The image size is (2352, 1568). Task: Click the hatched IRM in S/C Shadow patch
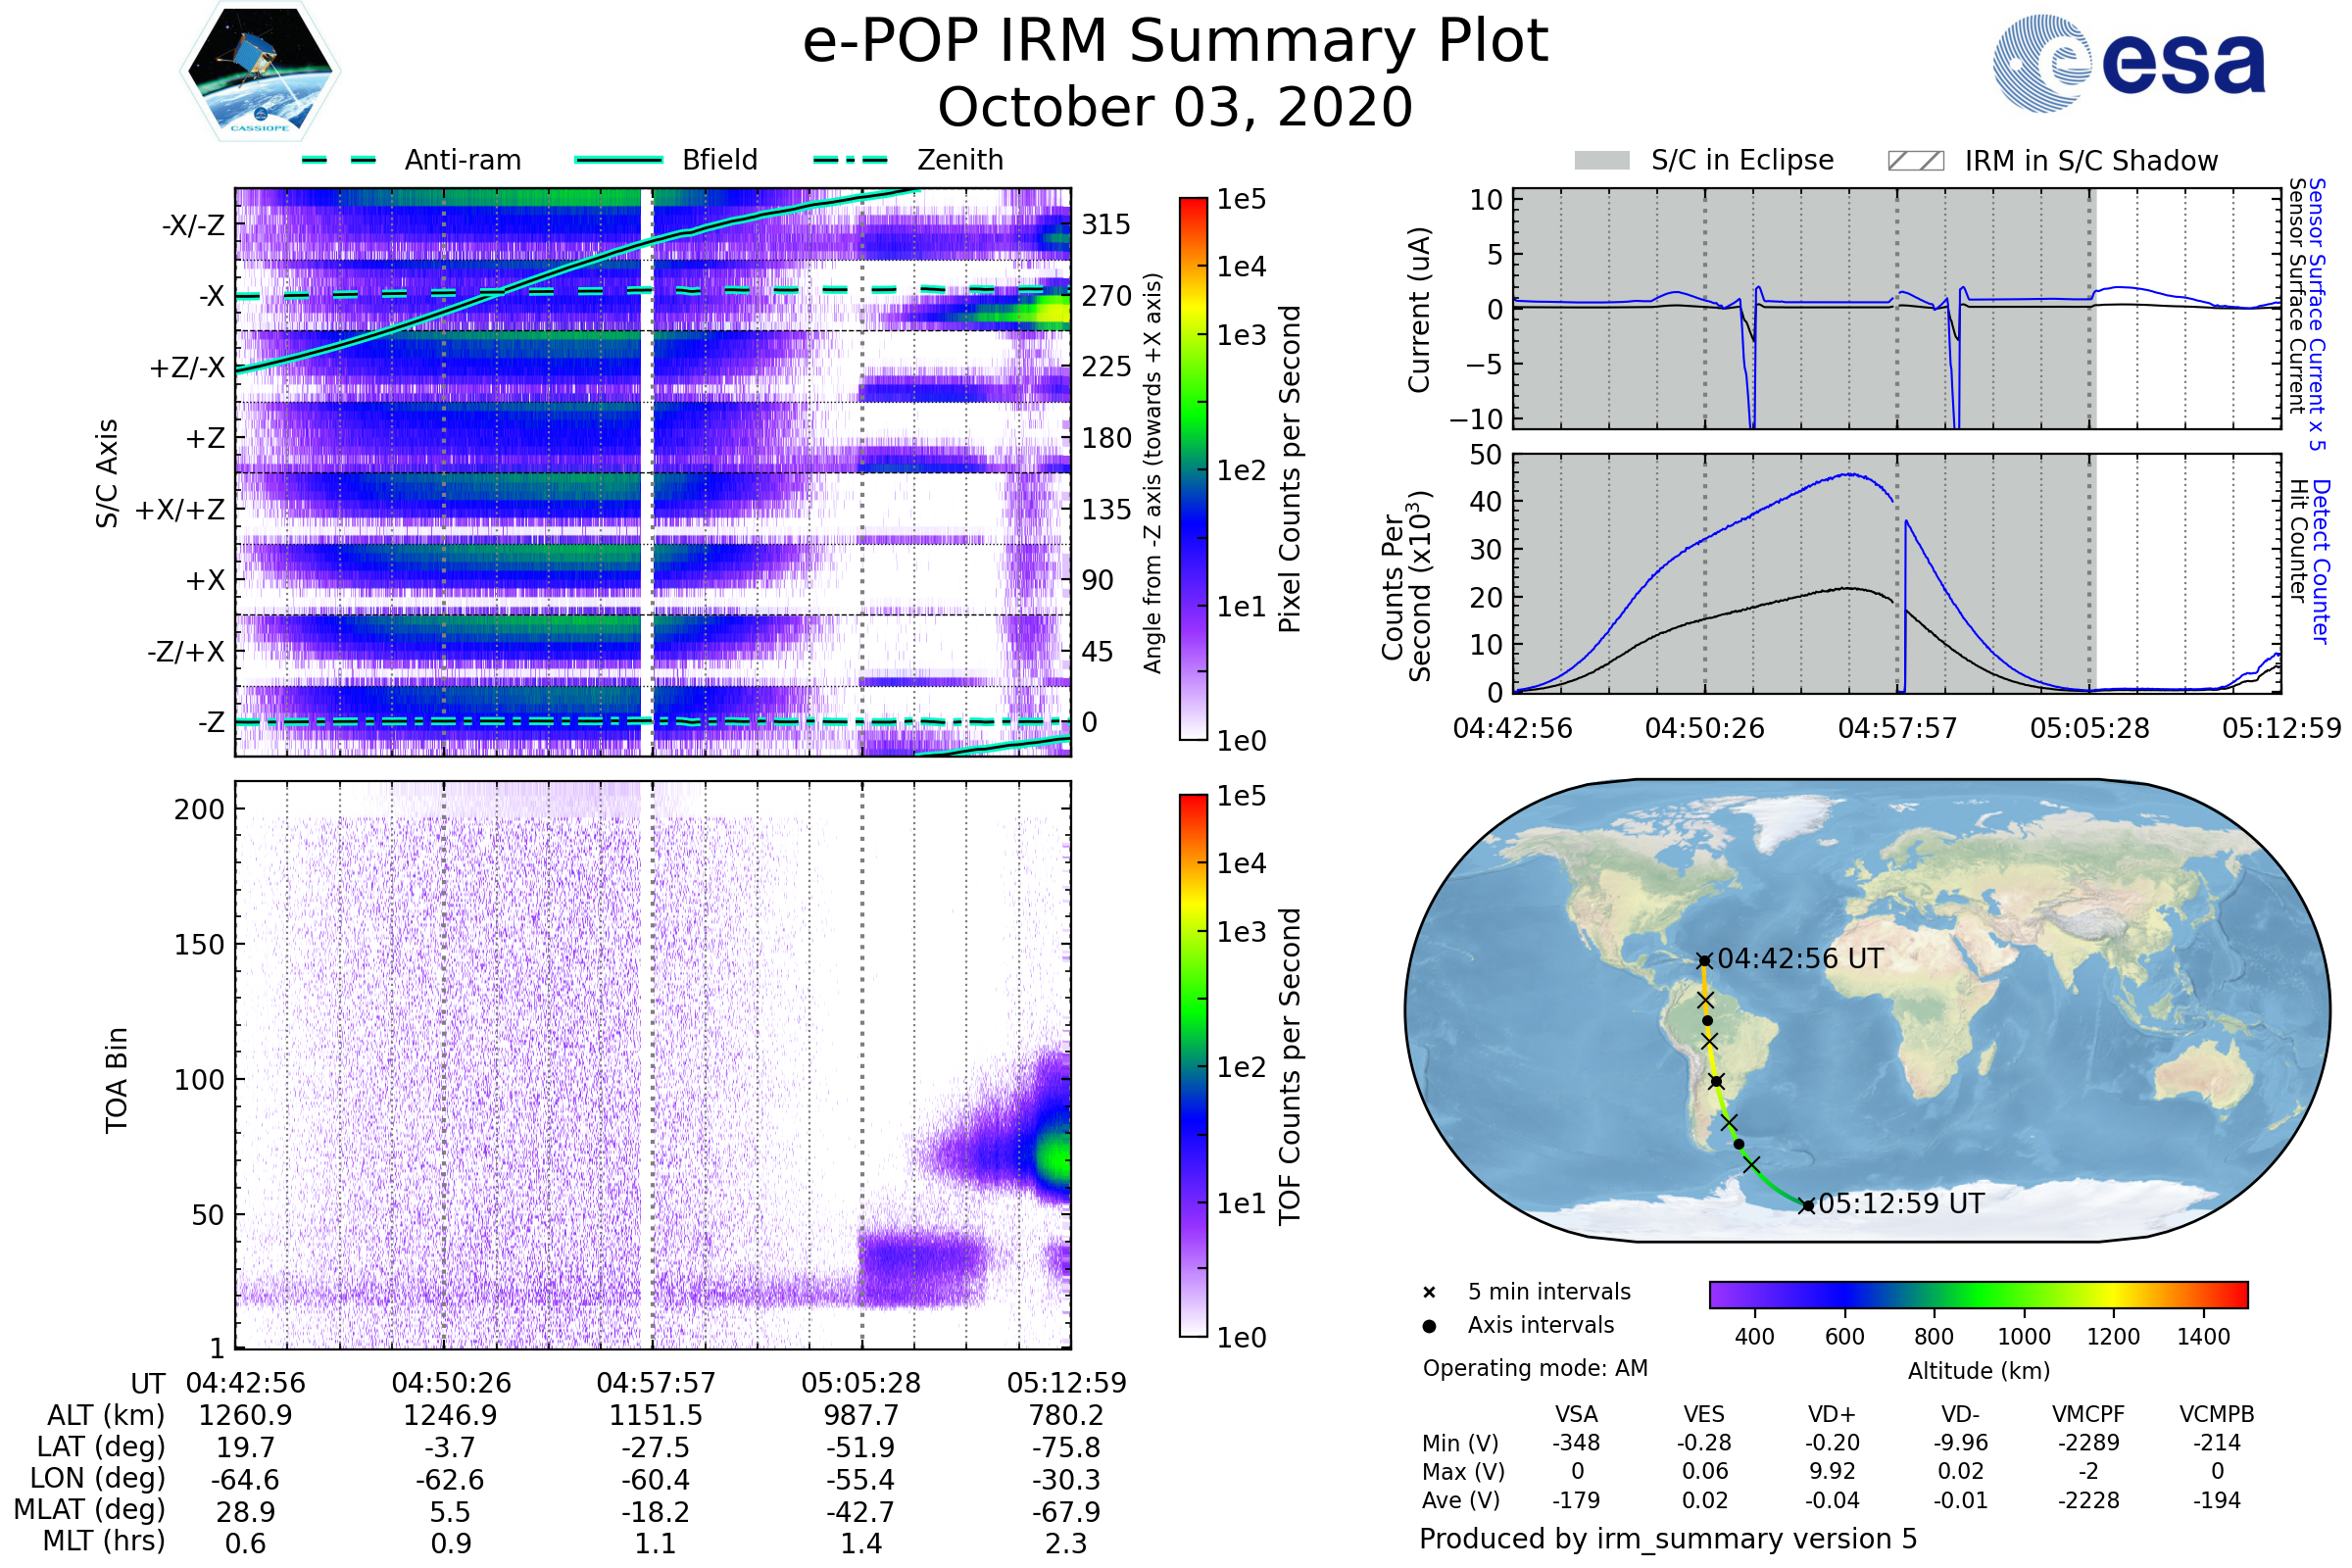pos(1915,161)
